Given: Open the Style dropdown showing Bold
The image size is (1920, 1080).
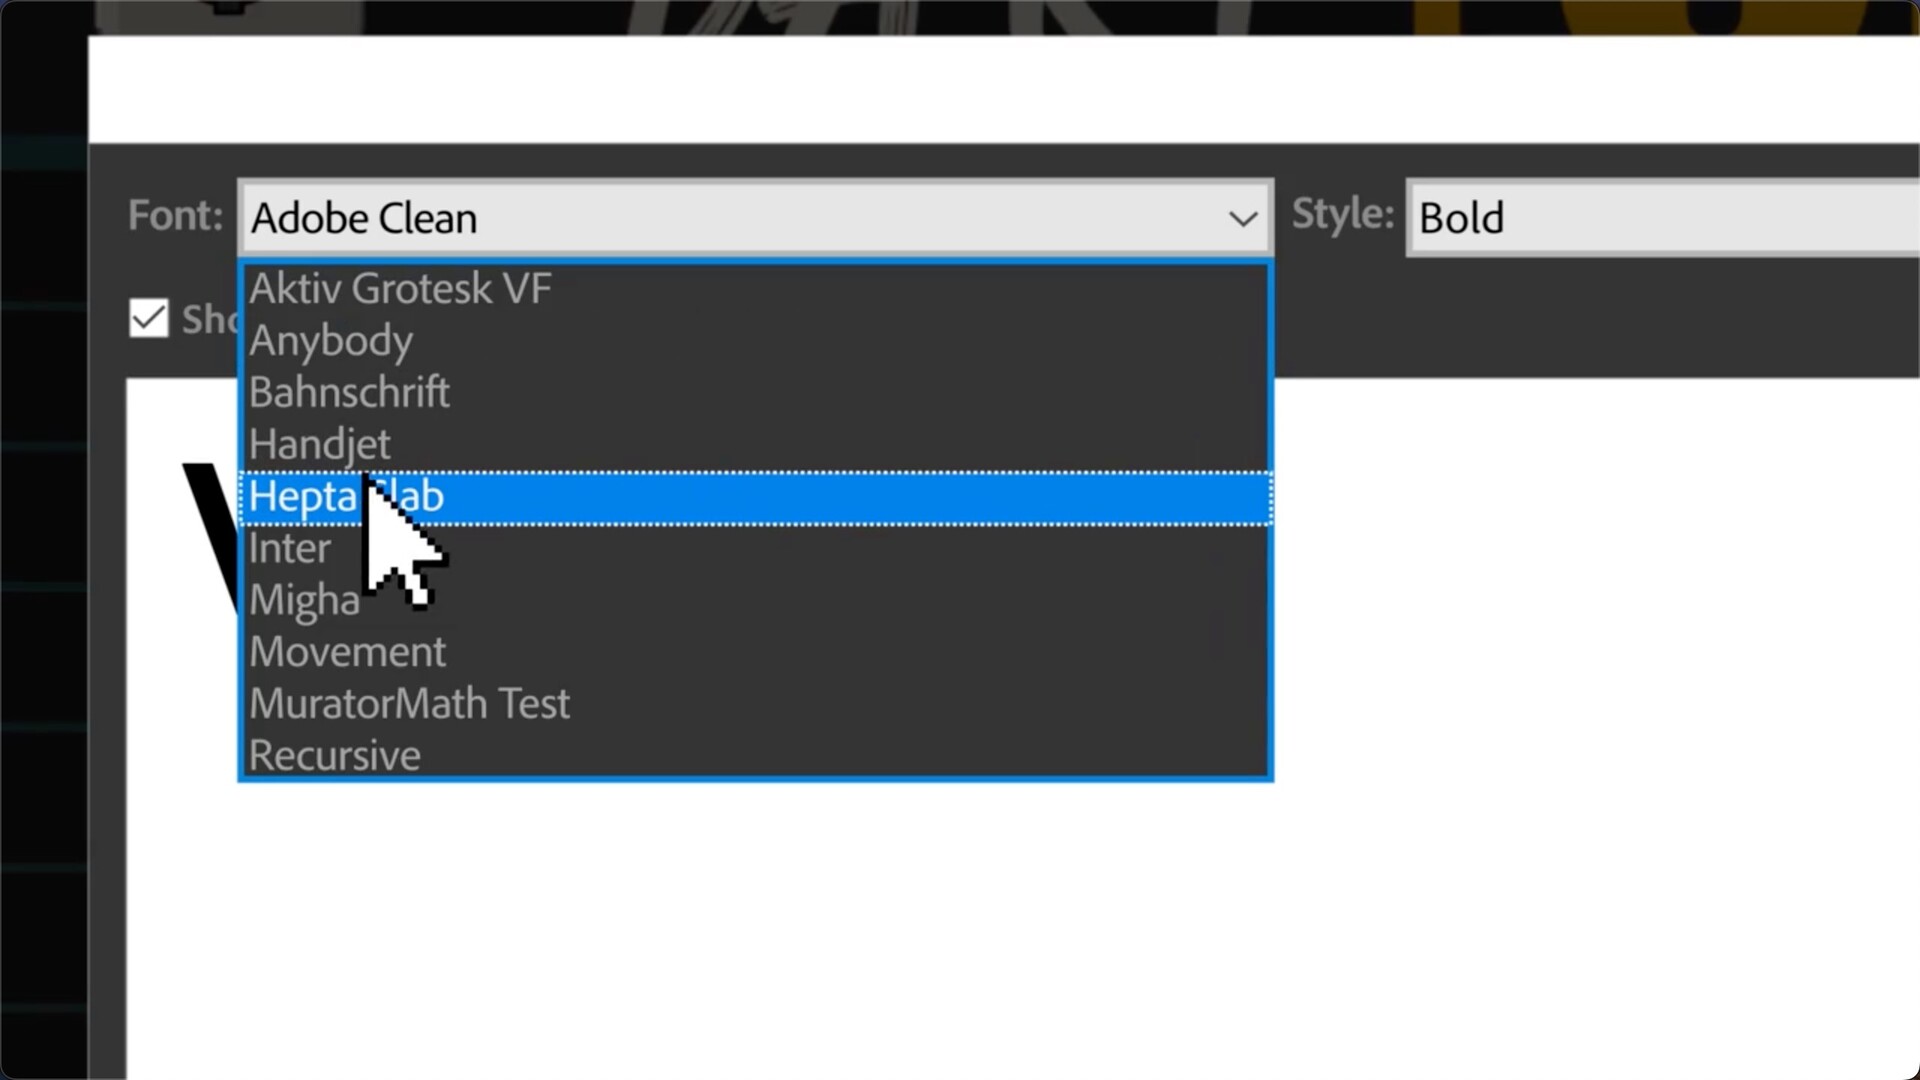Looking at the screenshot, I should pyautogui.click(x=1660, y=218).
